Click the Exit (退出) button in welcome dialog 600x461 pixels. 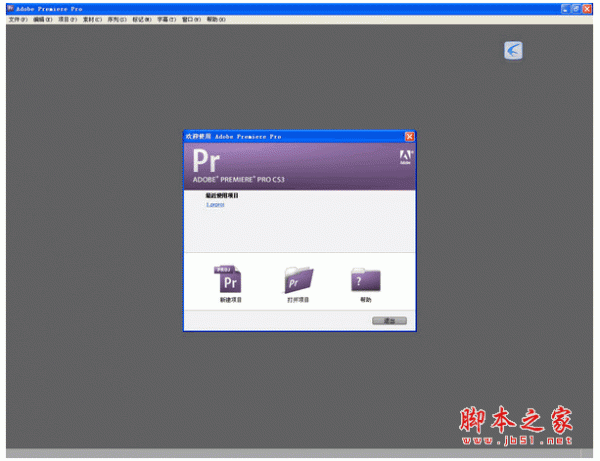[x=389, y=321]
